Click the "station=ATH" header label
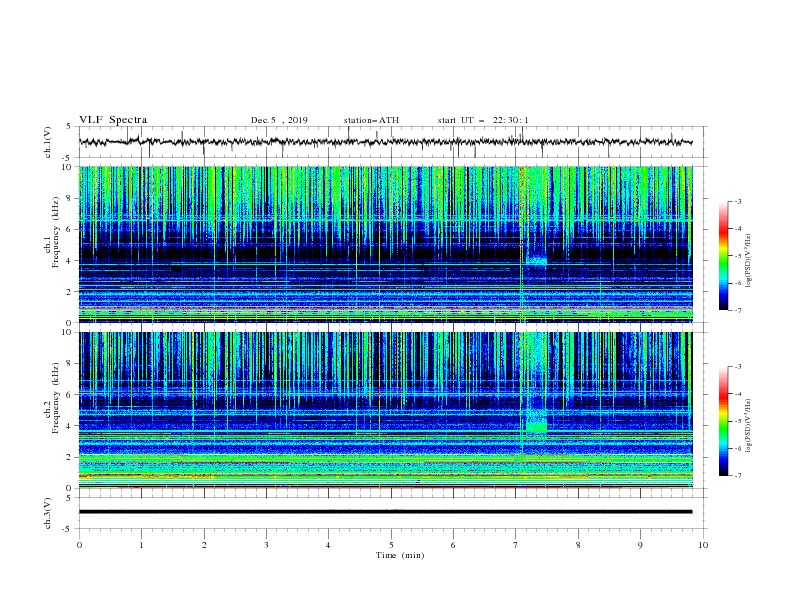The image size is (792, 612). tap(371, 120)
